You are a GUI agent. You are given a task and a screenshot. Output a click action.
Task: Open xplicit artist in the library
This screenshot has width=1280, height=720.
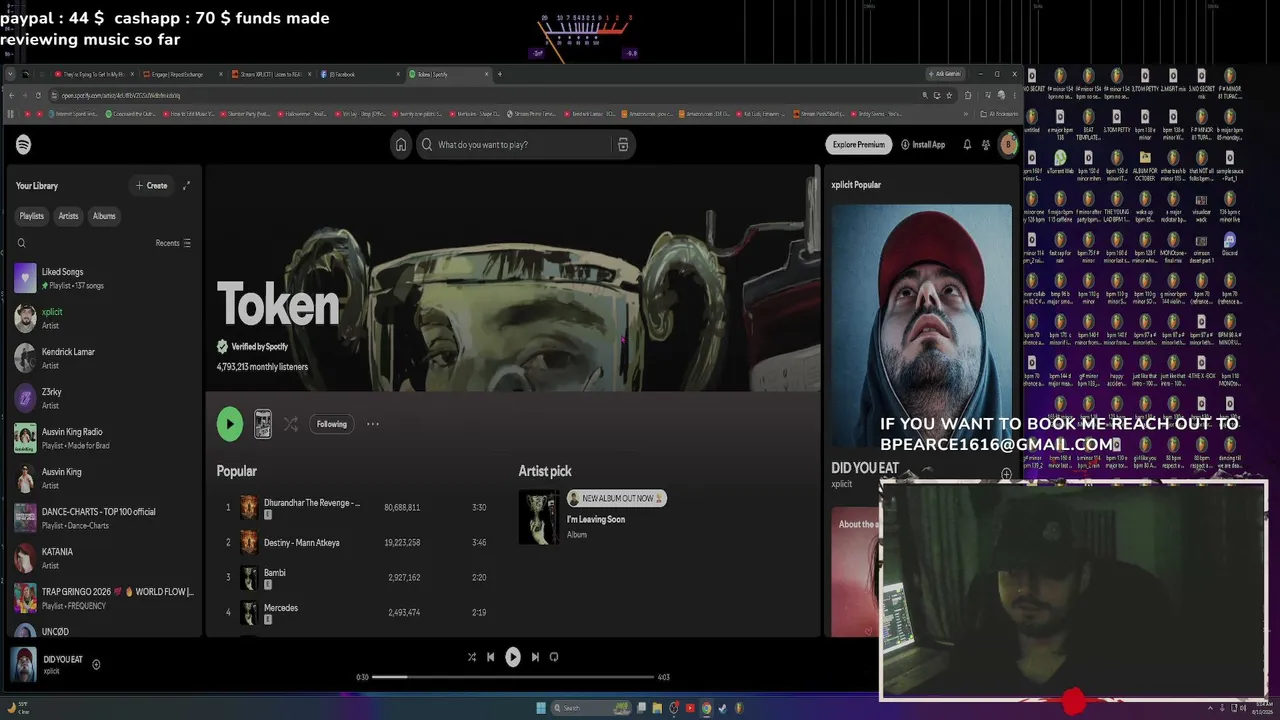click(x=105, y=318)
